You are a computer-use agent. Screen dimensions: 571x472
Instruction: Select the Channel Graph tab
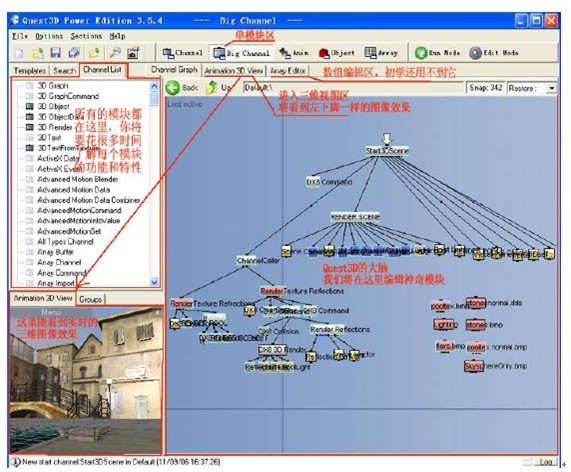point(174,70)
